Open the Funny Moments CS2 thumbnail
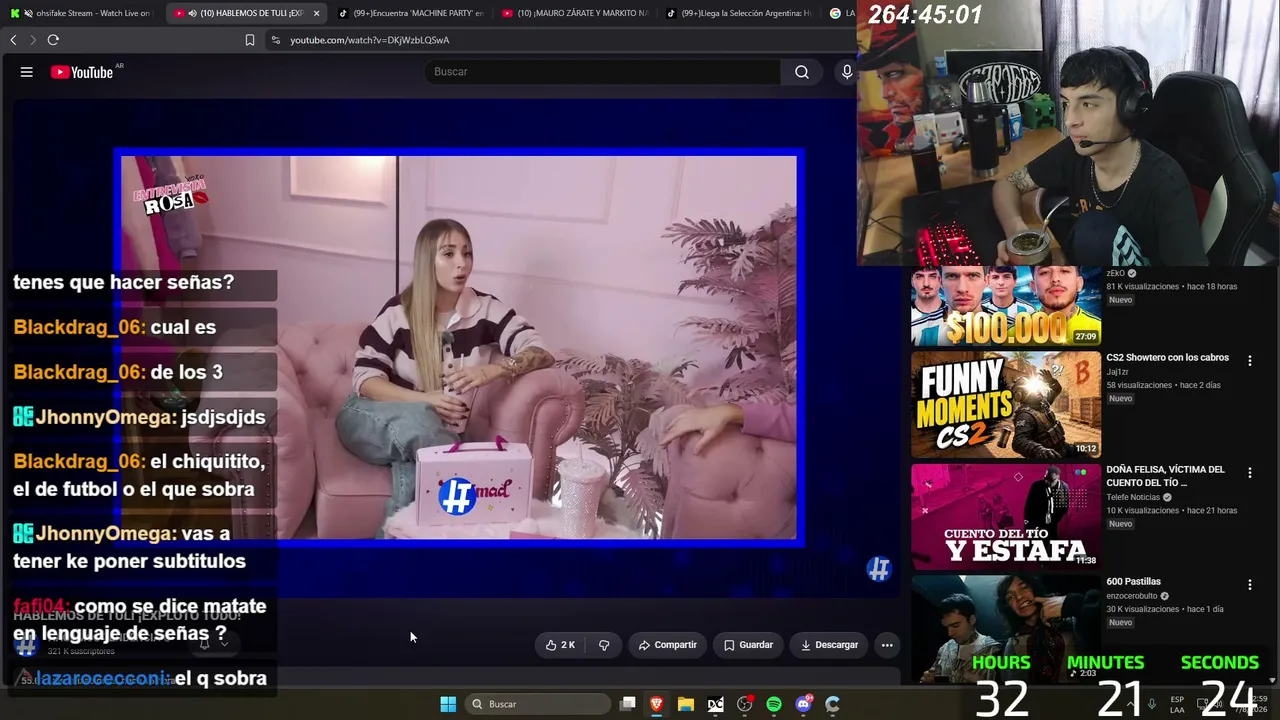Image resolution: width=1280 pixels, height=720 pixels. [x=1005, y=404]
